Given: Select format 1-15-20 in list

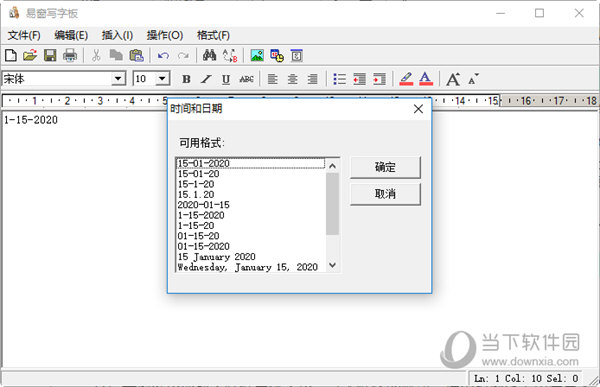Looking at the screenshot, I should tap(251, 225).
